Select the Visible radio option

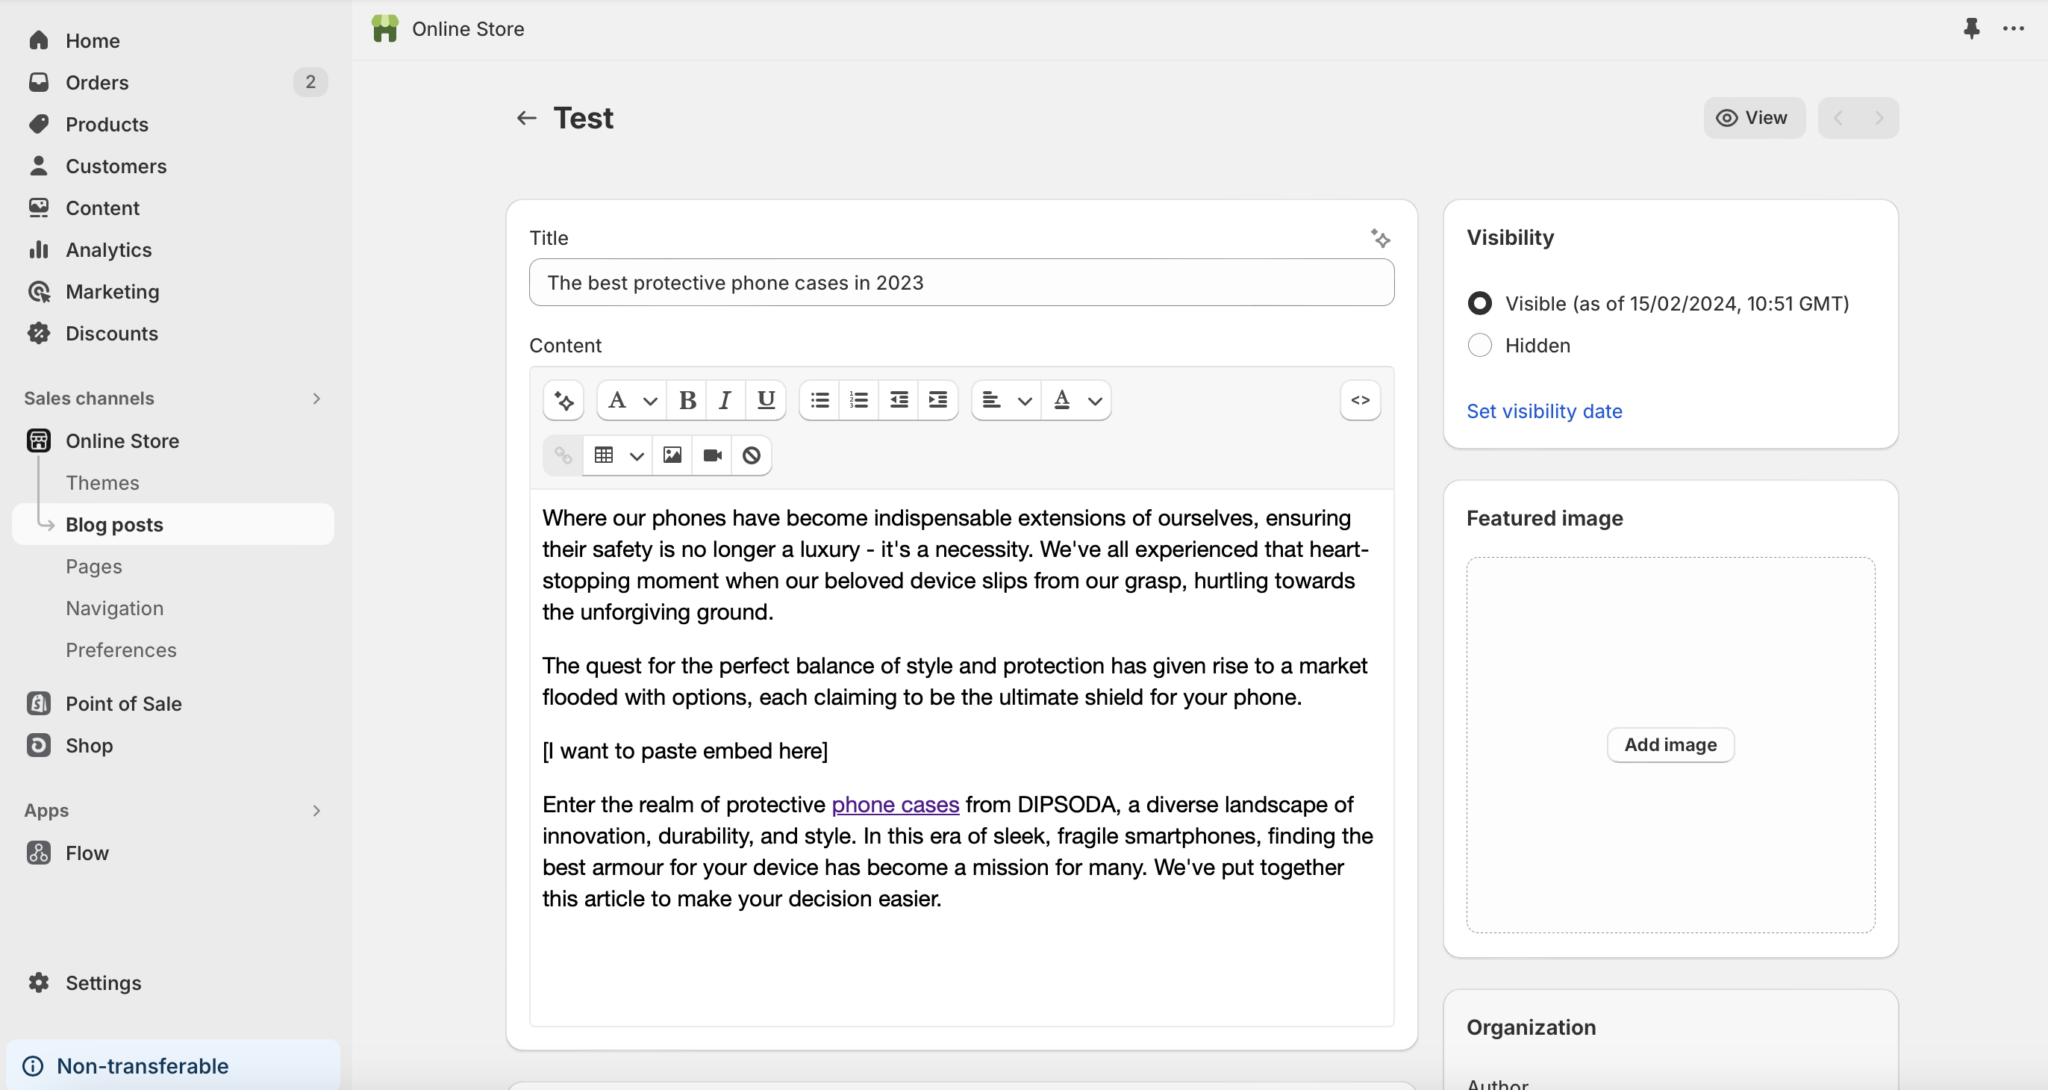(1480, 303)
